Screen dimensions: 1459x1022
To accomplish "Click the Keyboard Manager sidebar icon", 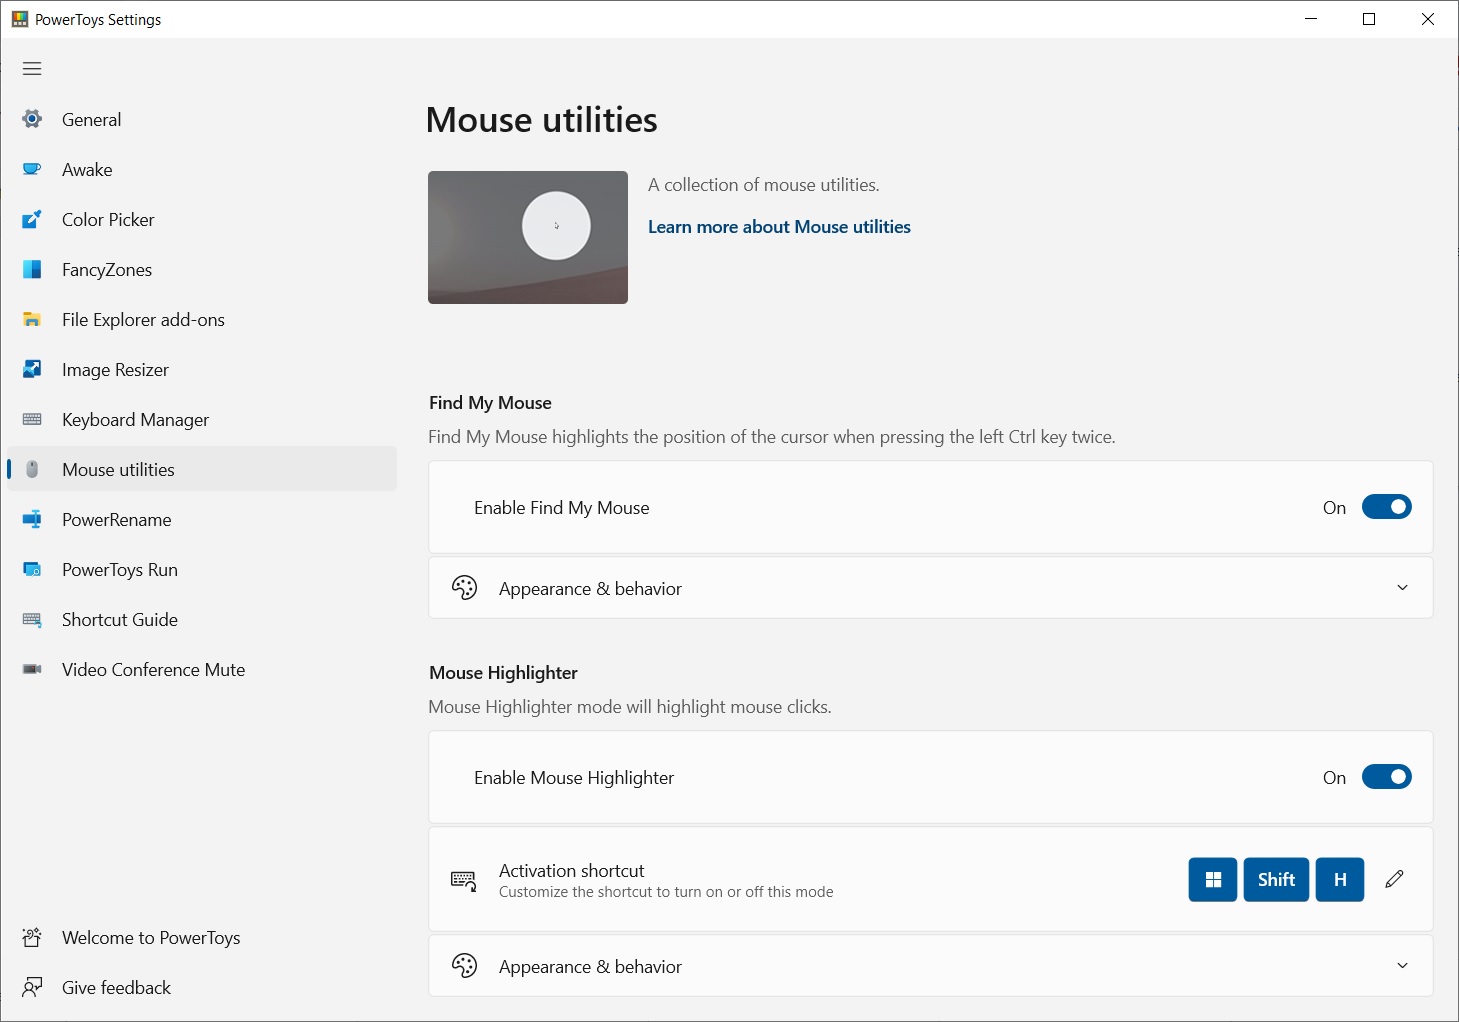I will click(x=32, y=420).
